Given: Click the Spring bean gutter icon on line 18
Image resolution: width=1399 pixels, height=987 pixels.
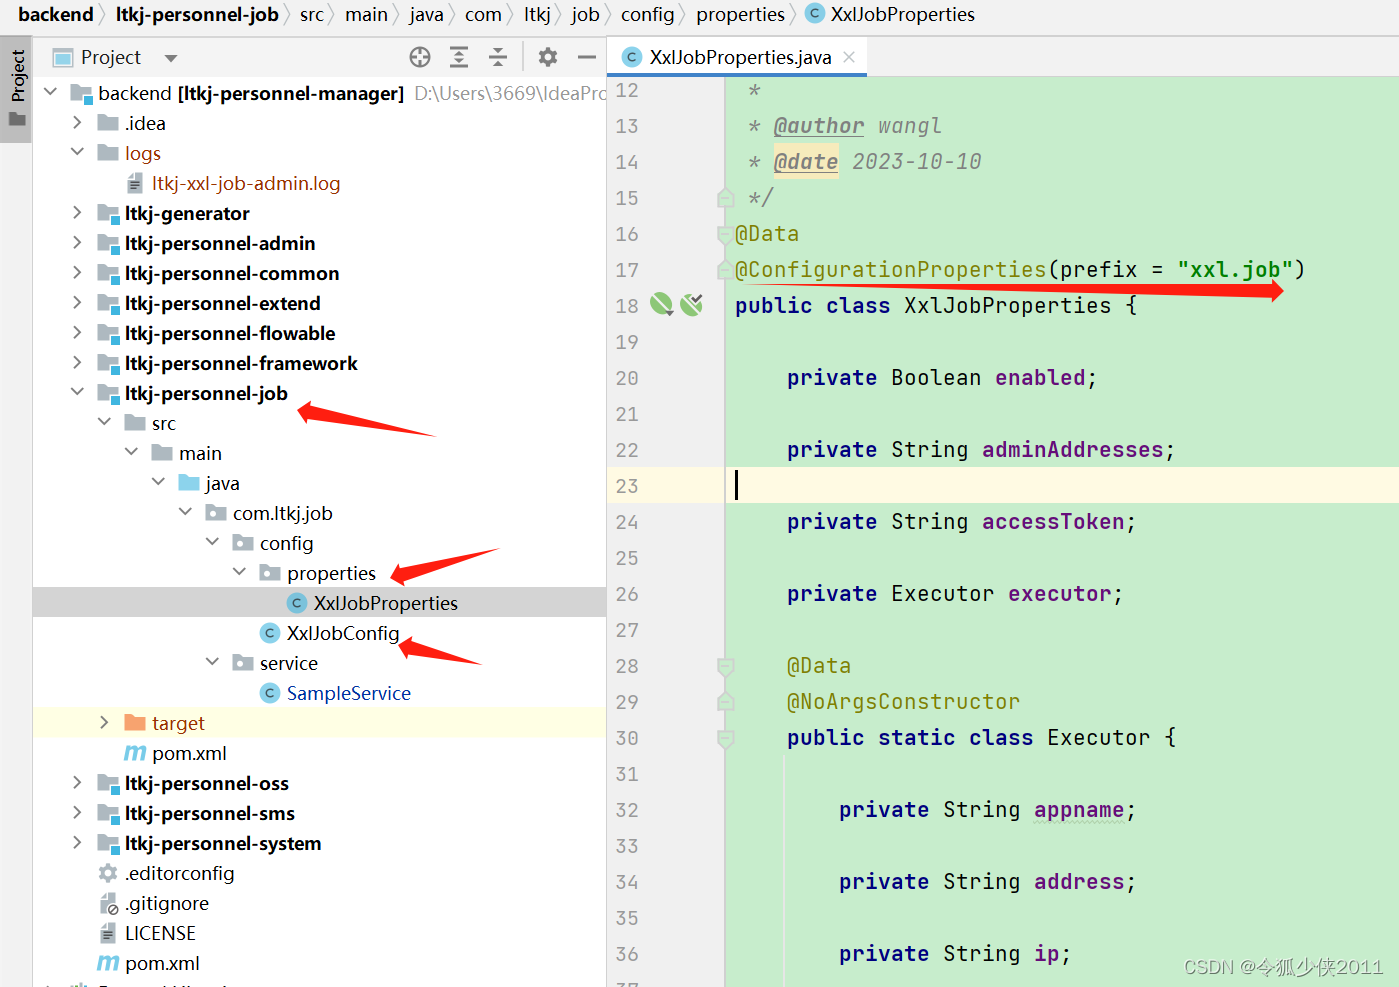Looking at the screenshot, I should [x=661, y=304].
